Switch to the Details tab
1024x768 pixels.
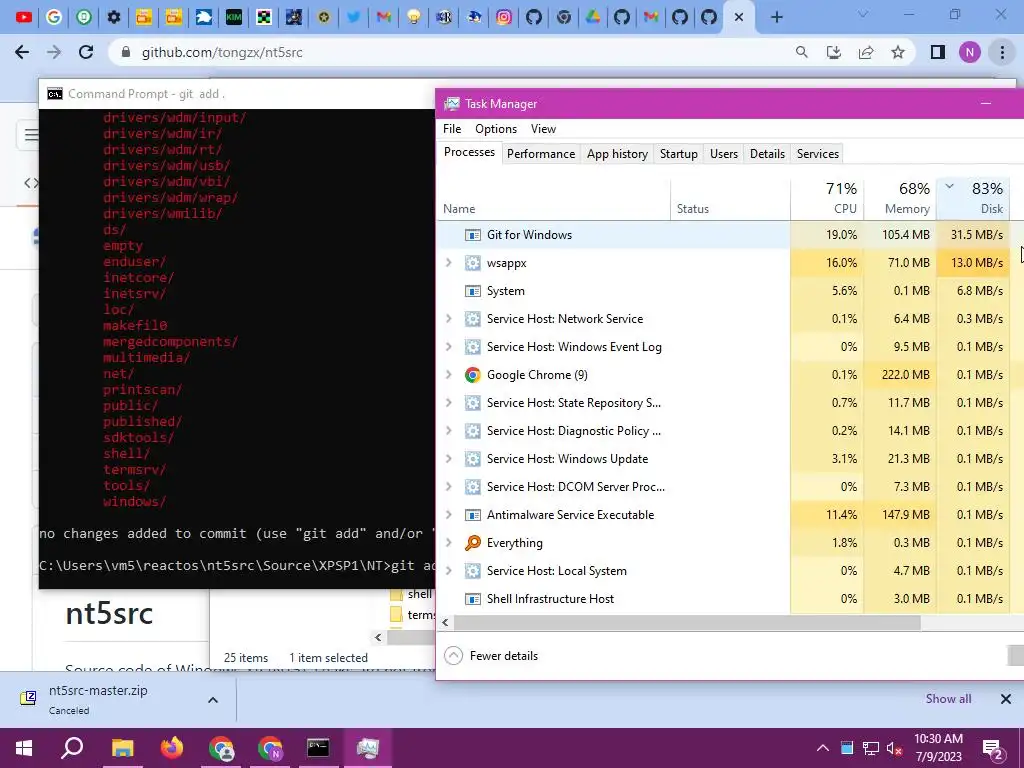pyautogui.click(x=767, y=153)
